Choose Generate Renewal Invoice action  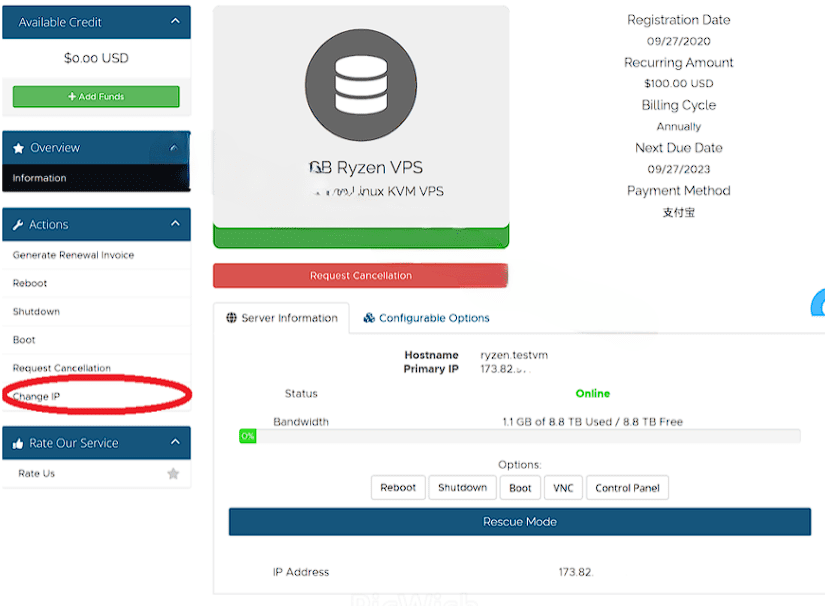click(73, 255)
